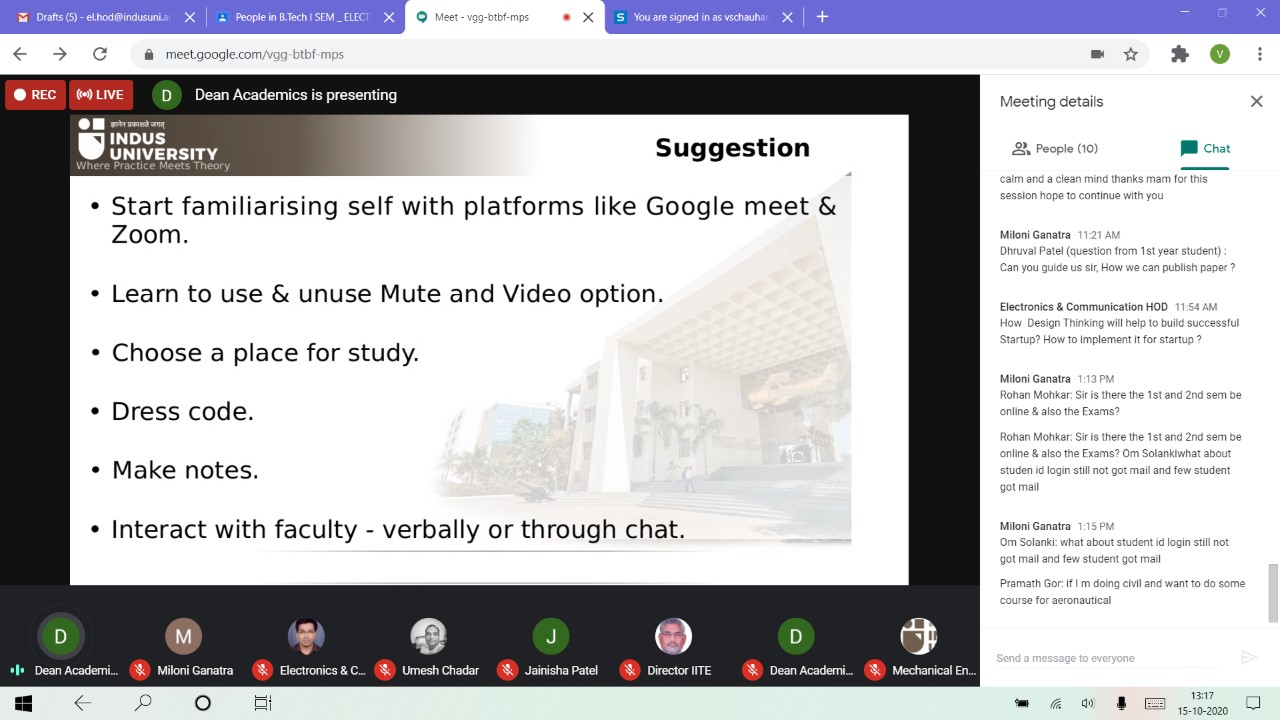Click the muted mic icon beside Umesh Chadar
Viewport: 1280px width, 720px height.
(385, 670)
